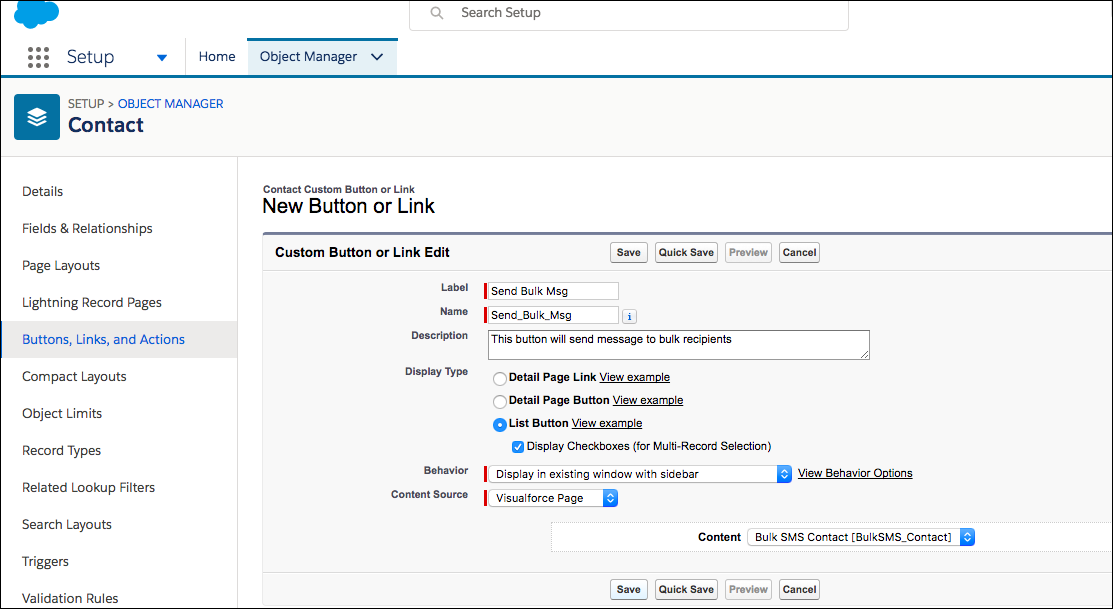Screen dimensions: 1113x609
Task: Click the top Save button
Action: (x=629, y=253)
